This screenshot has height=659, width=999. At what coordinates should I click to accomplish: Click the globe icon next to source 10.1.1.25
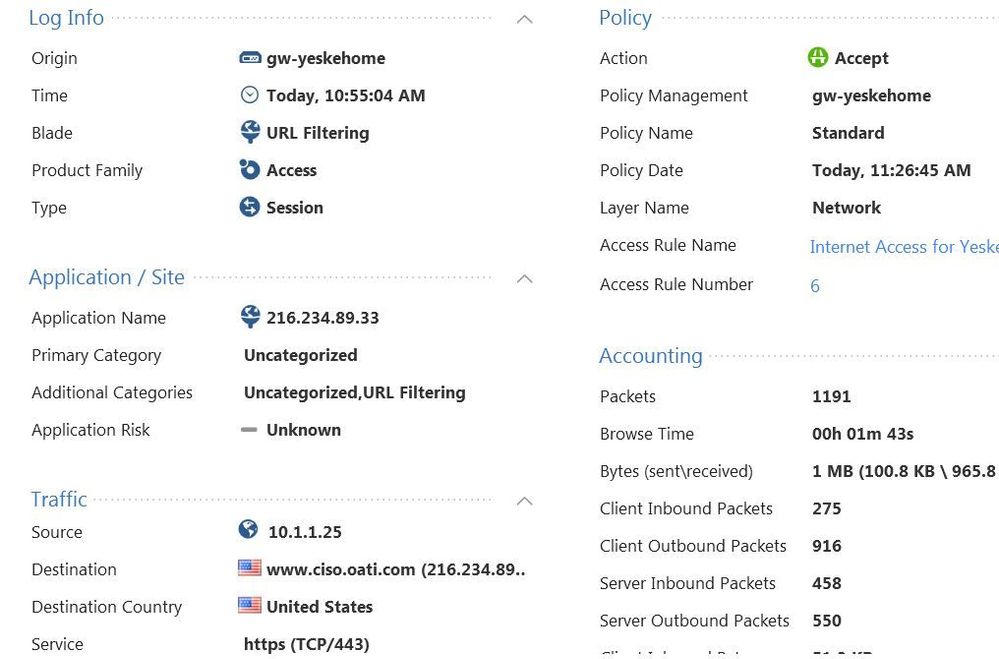(x=249, y=530)
